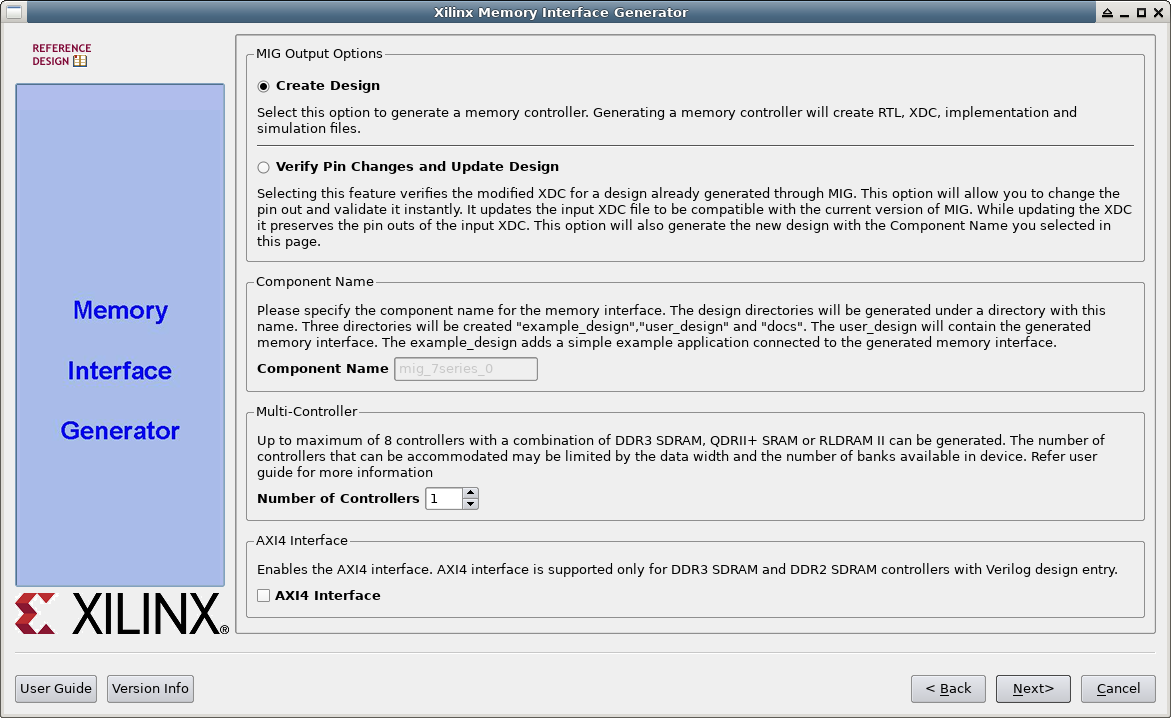This screenshot has width=1171, height=718.
Task: Increase Number of Controllers with the up arrow
Action: [x=471, y=492]
